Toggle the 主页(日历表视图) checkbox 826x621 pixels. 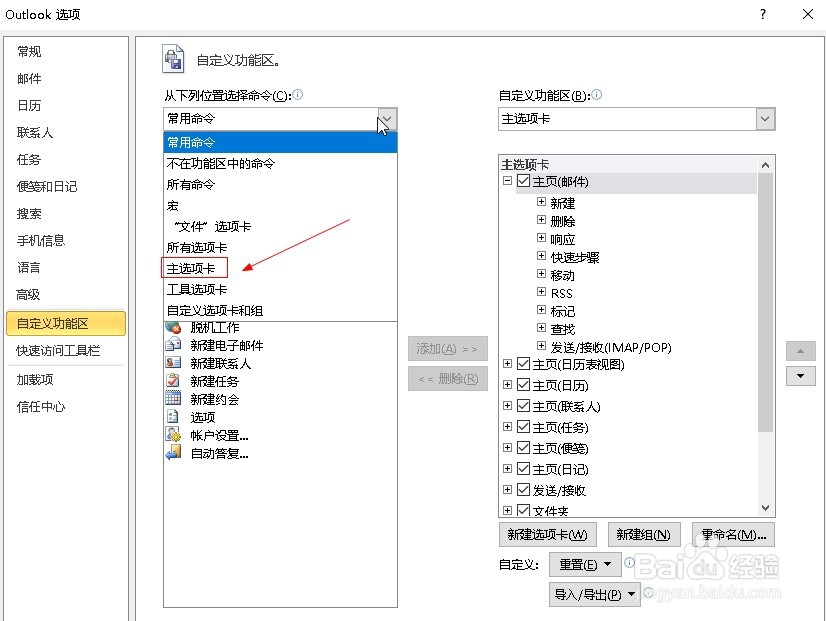(523, 364)
